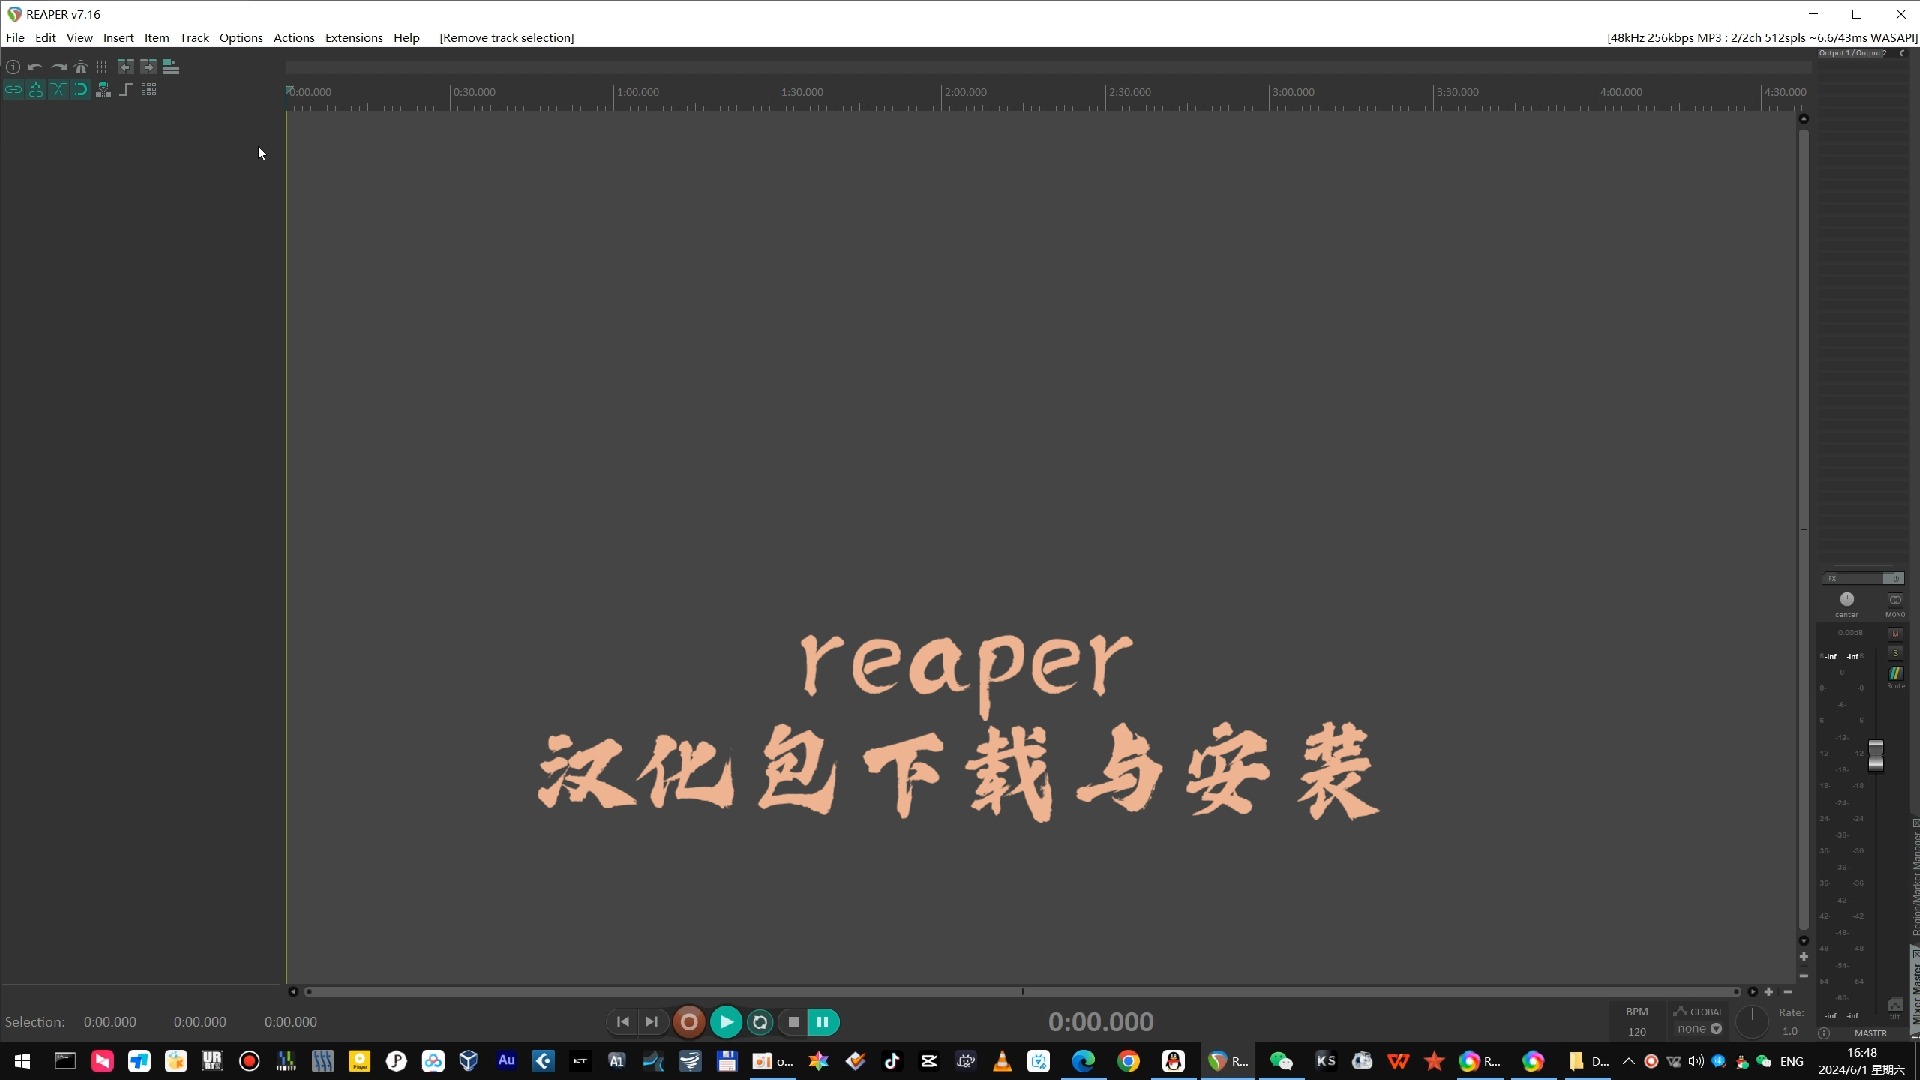Image resolution: width=1920 pixels, height=1080 pixels.
Task: Toggle ripple editing icon
Action: pyautogui.click(x=36, y=90)
